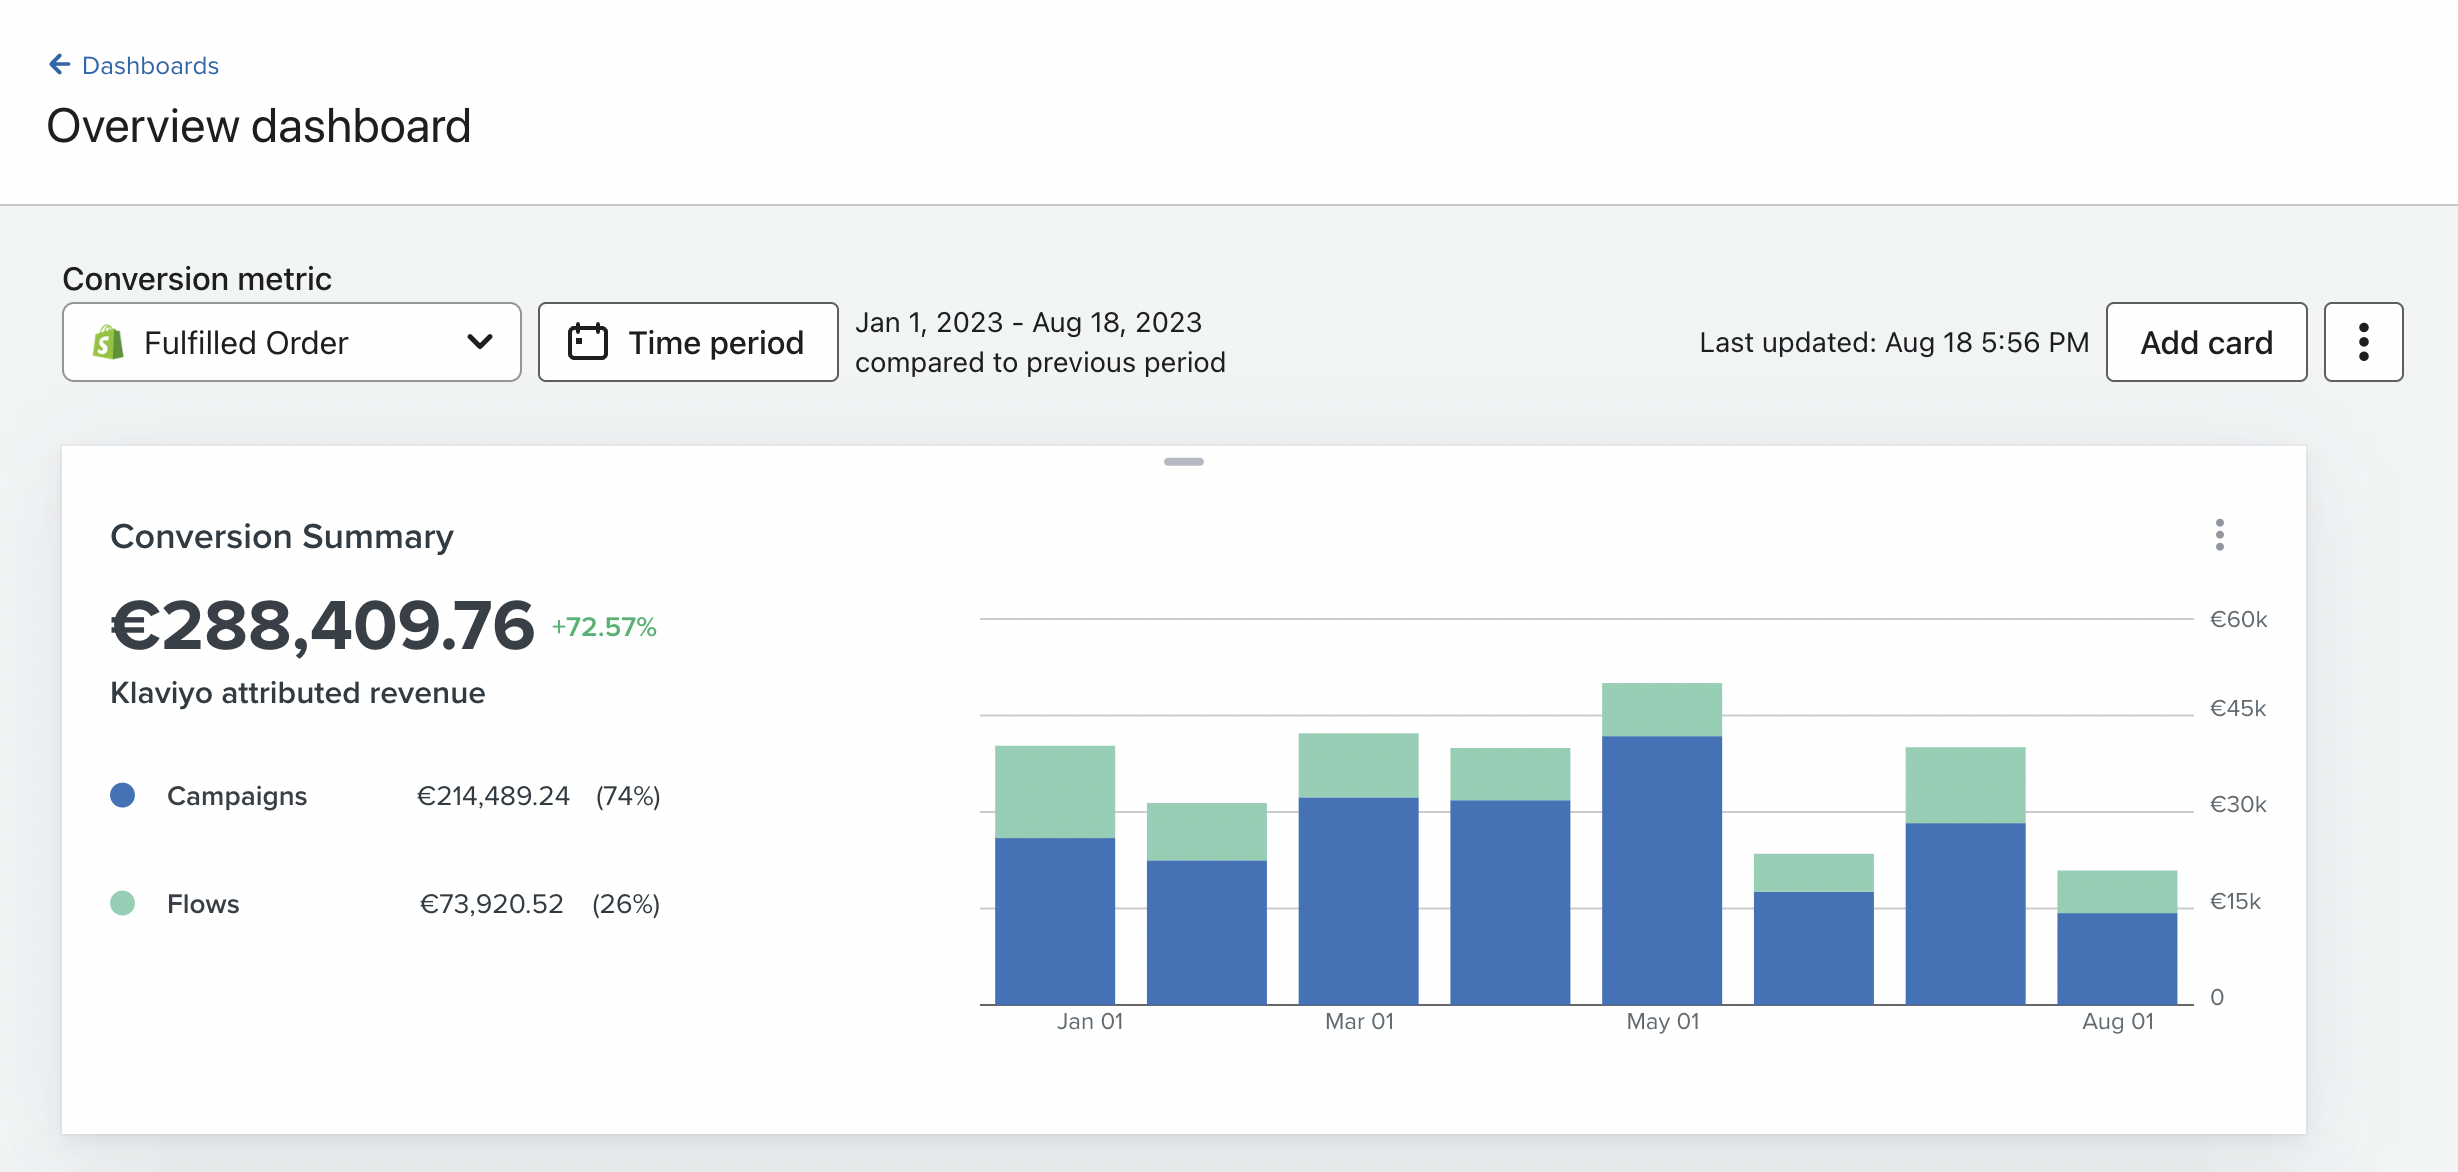The width and height of the screenshot is (2458, 1172).
Task: Expand the Fulfilled Order conversion metric dropdown
Action: pyautogui.click(x=291, y=342)
